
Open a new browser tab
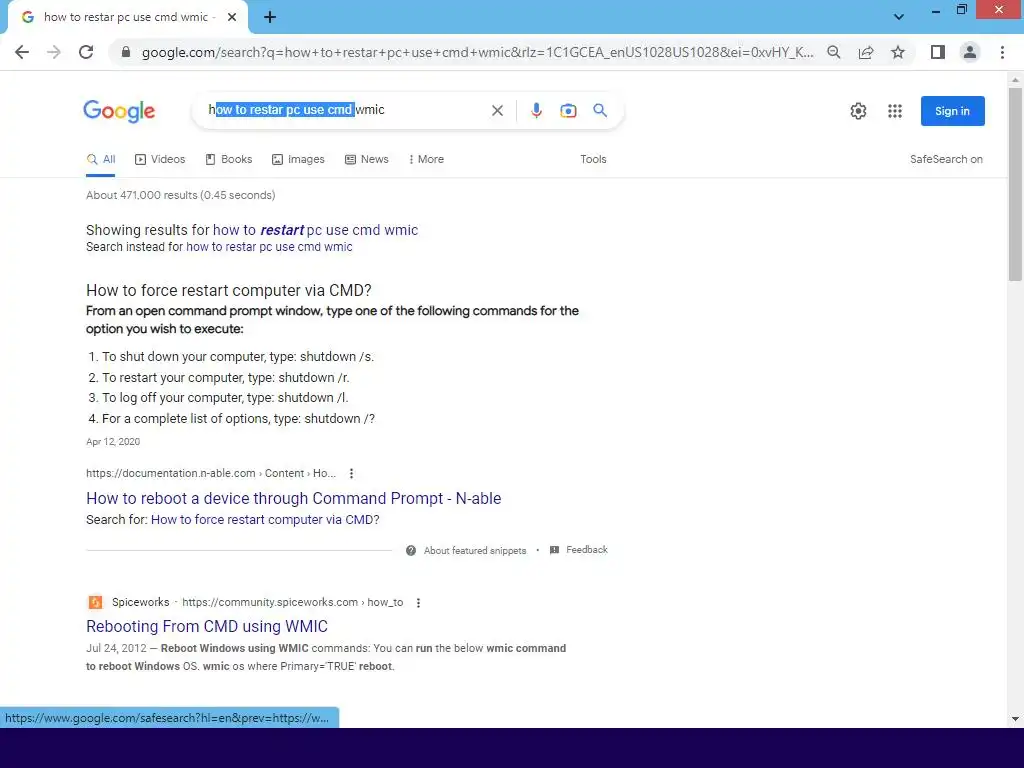coord(270,18)
